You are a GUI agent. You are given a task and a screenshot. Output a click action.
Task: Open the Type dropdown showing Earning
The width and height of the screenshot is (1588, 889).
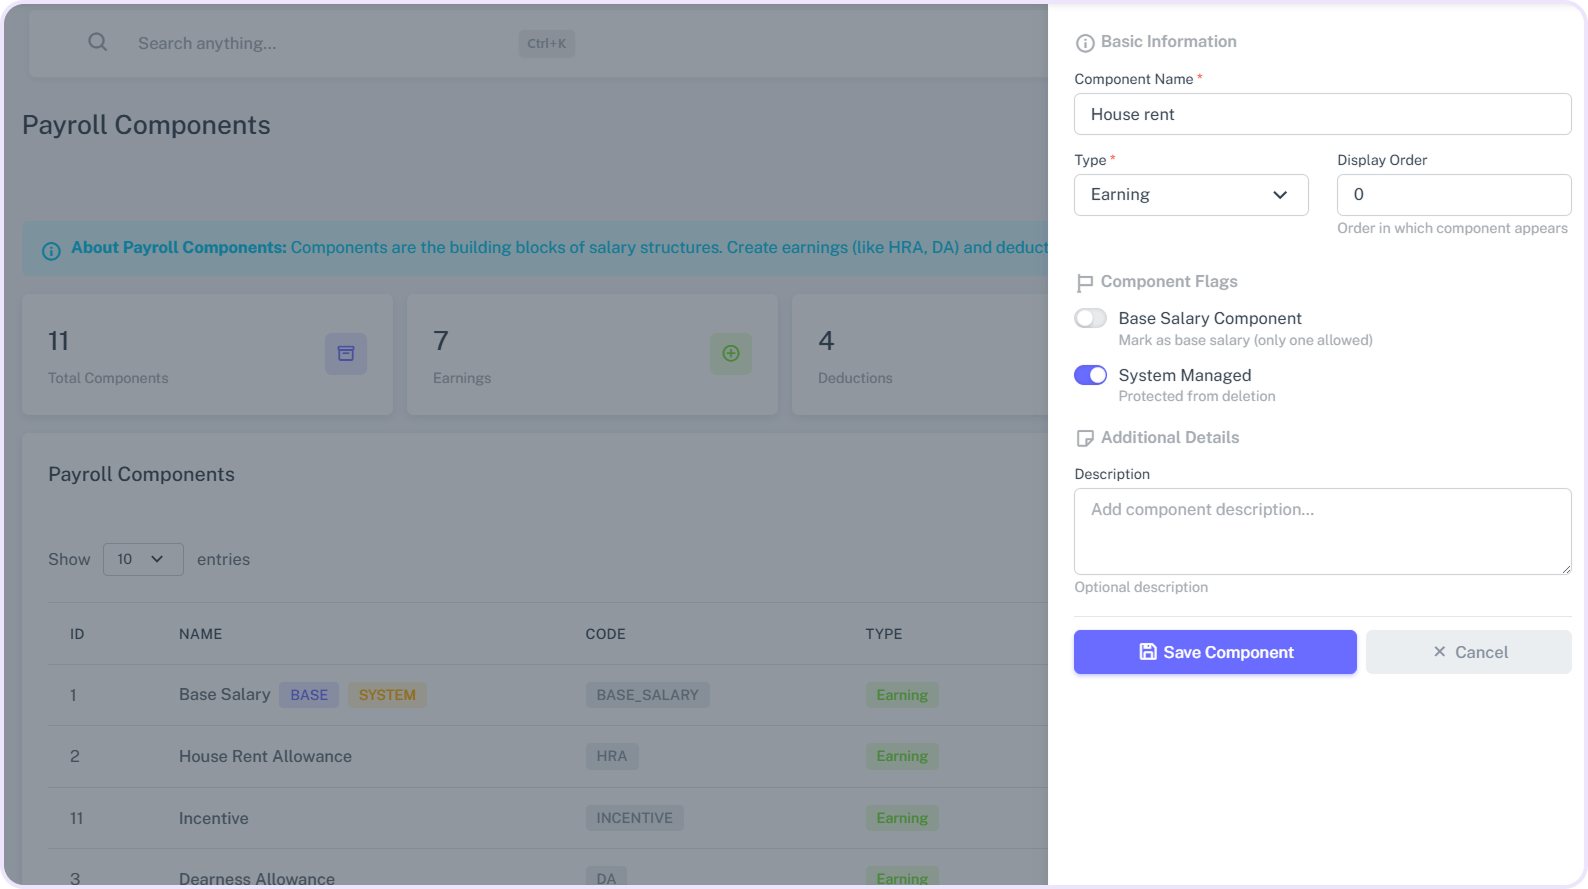click(x=1191, y=195)
